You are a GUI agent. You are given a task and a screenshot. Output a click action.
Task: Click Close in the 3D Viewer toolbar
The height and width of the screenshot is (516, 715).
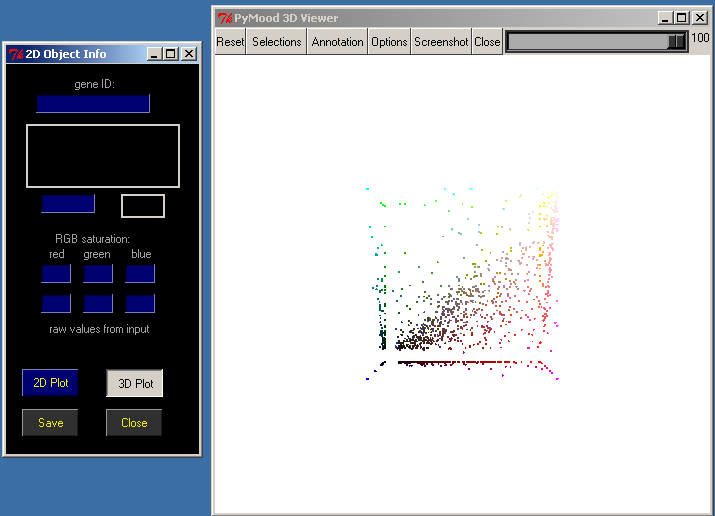pos(487,41)
